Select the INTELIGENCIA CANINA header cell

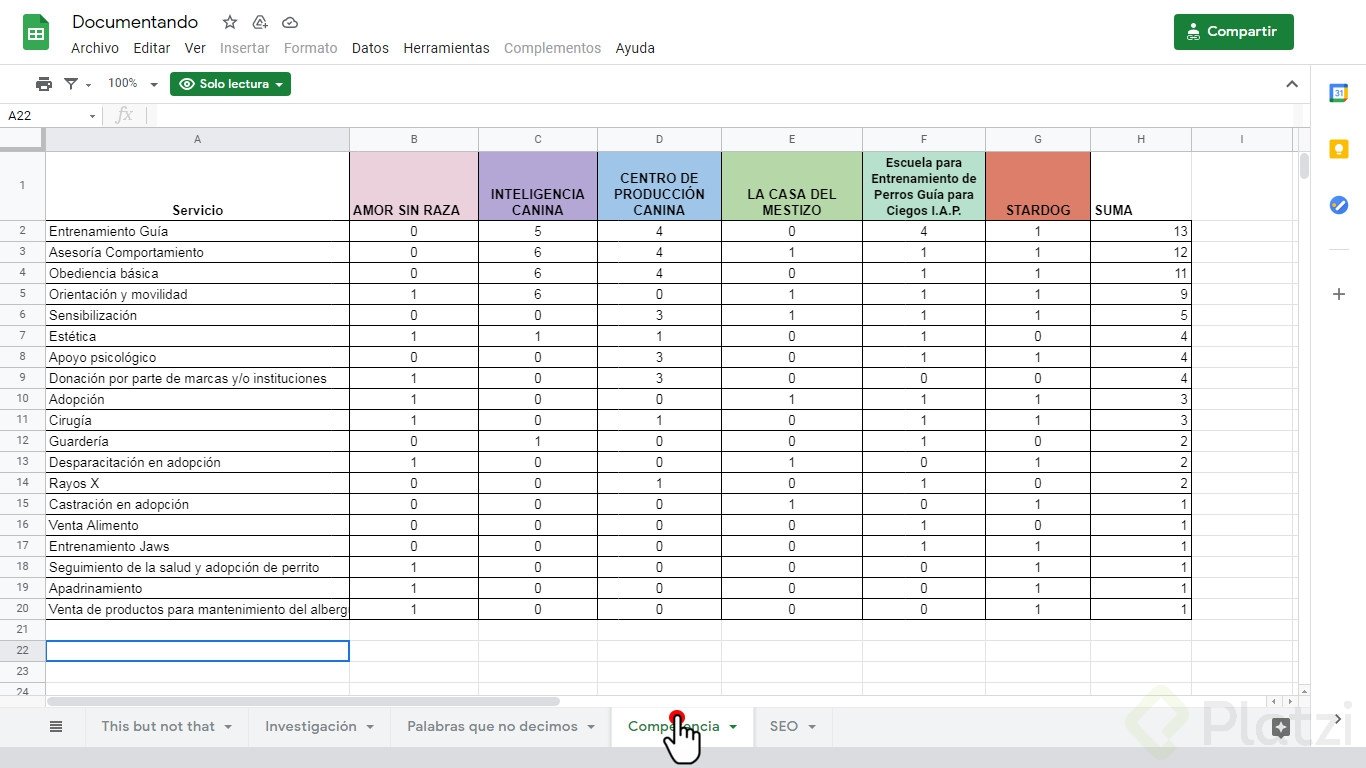point(538,186)
